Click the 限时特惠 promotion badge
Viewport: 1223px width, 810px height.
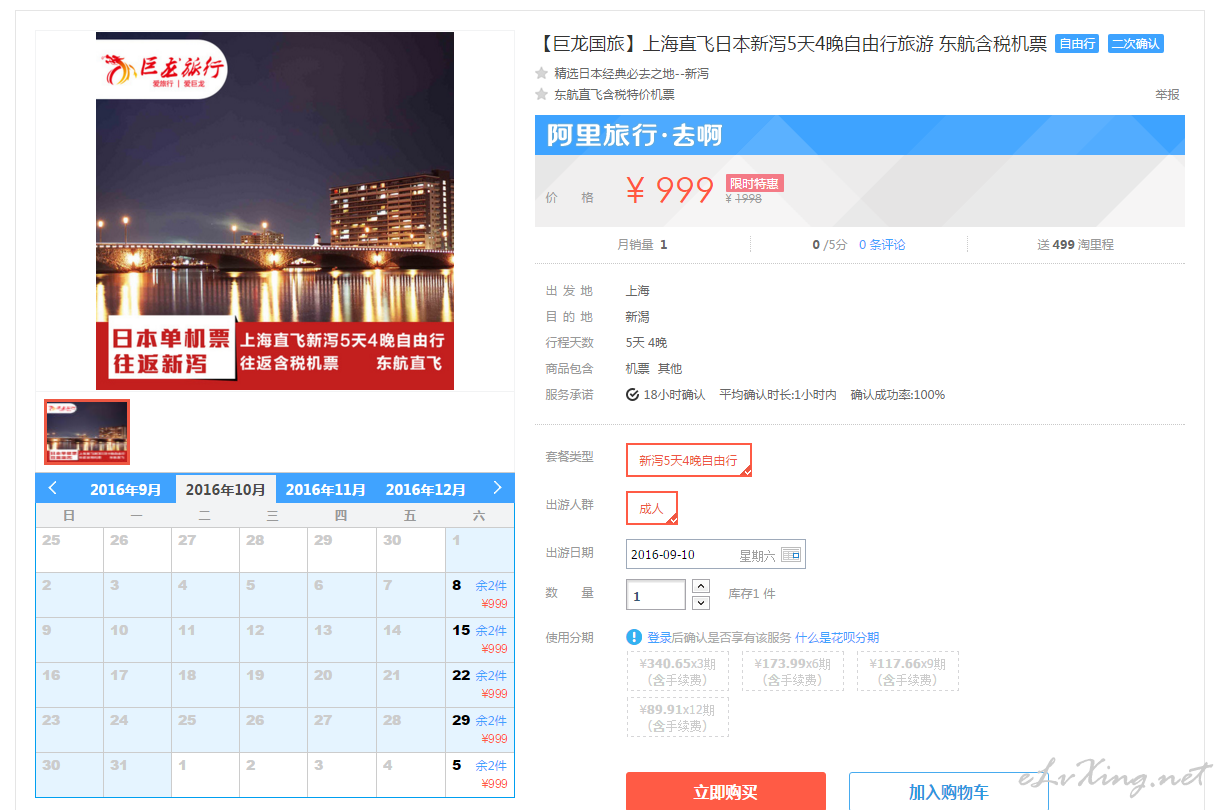[x=754, y=183]
